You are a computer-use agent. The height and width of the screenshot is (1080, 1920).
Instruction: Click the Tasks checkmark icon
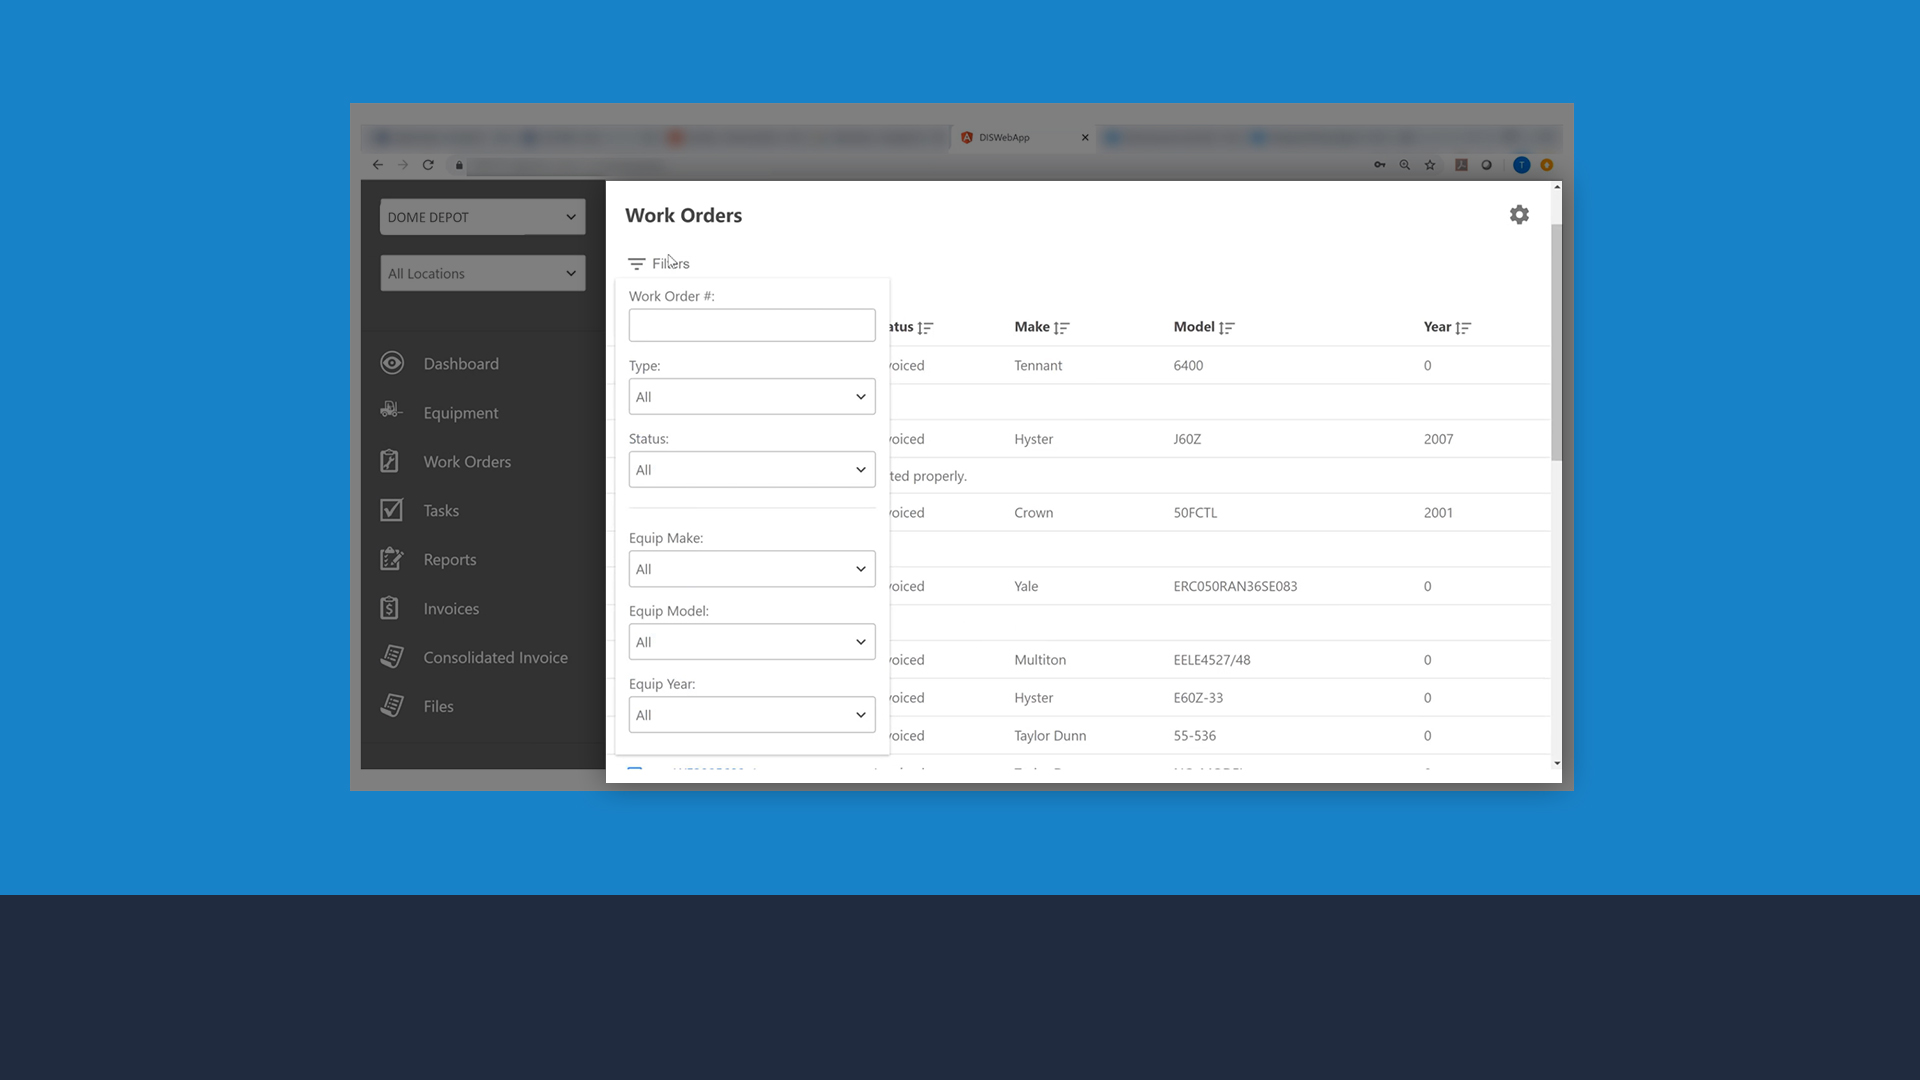pyautogui.click(x=391, y=510)
